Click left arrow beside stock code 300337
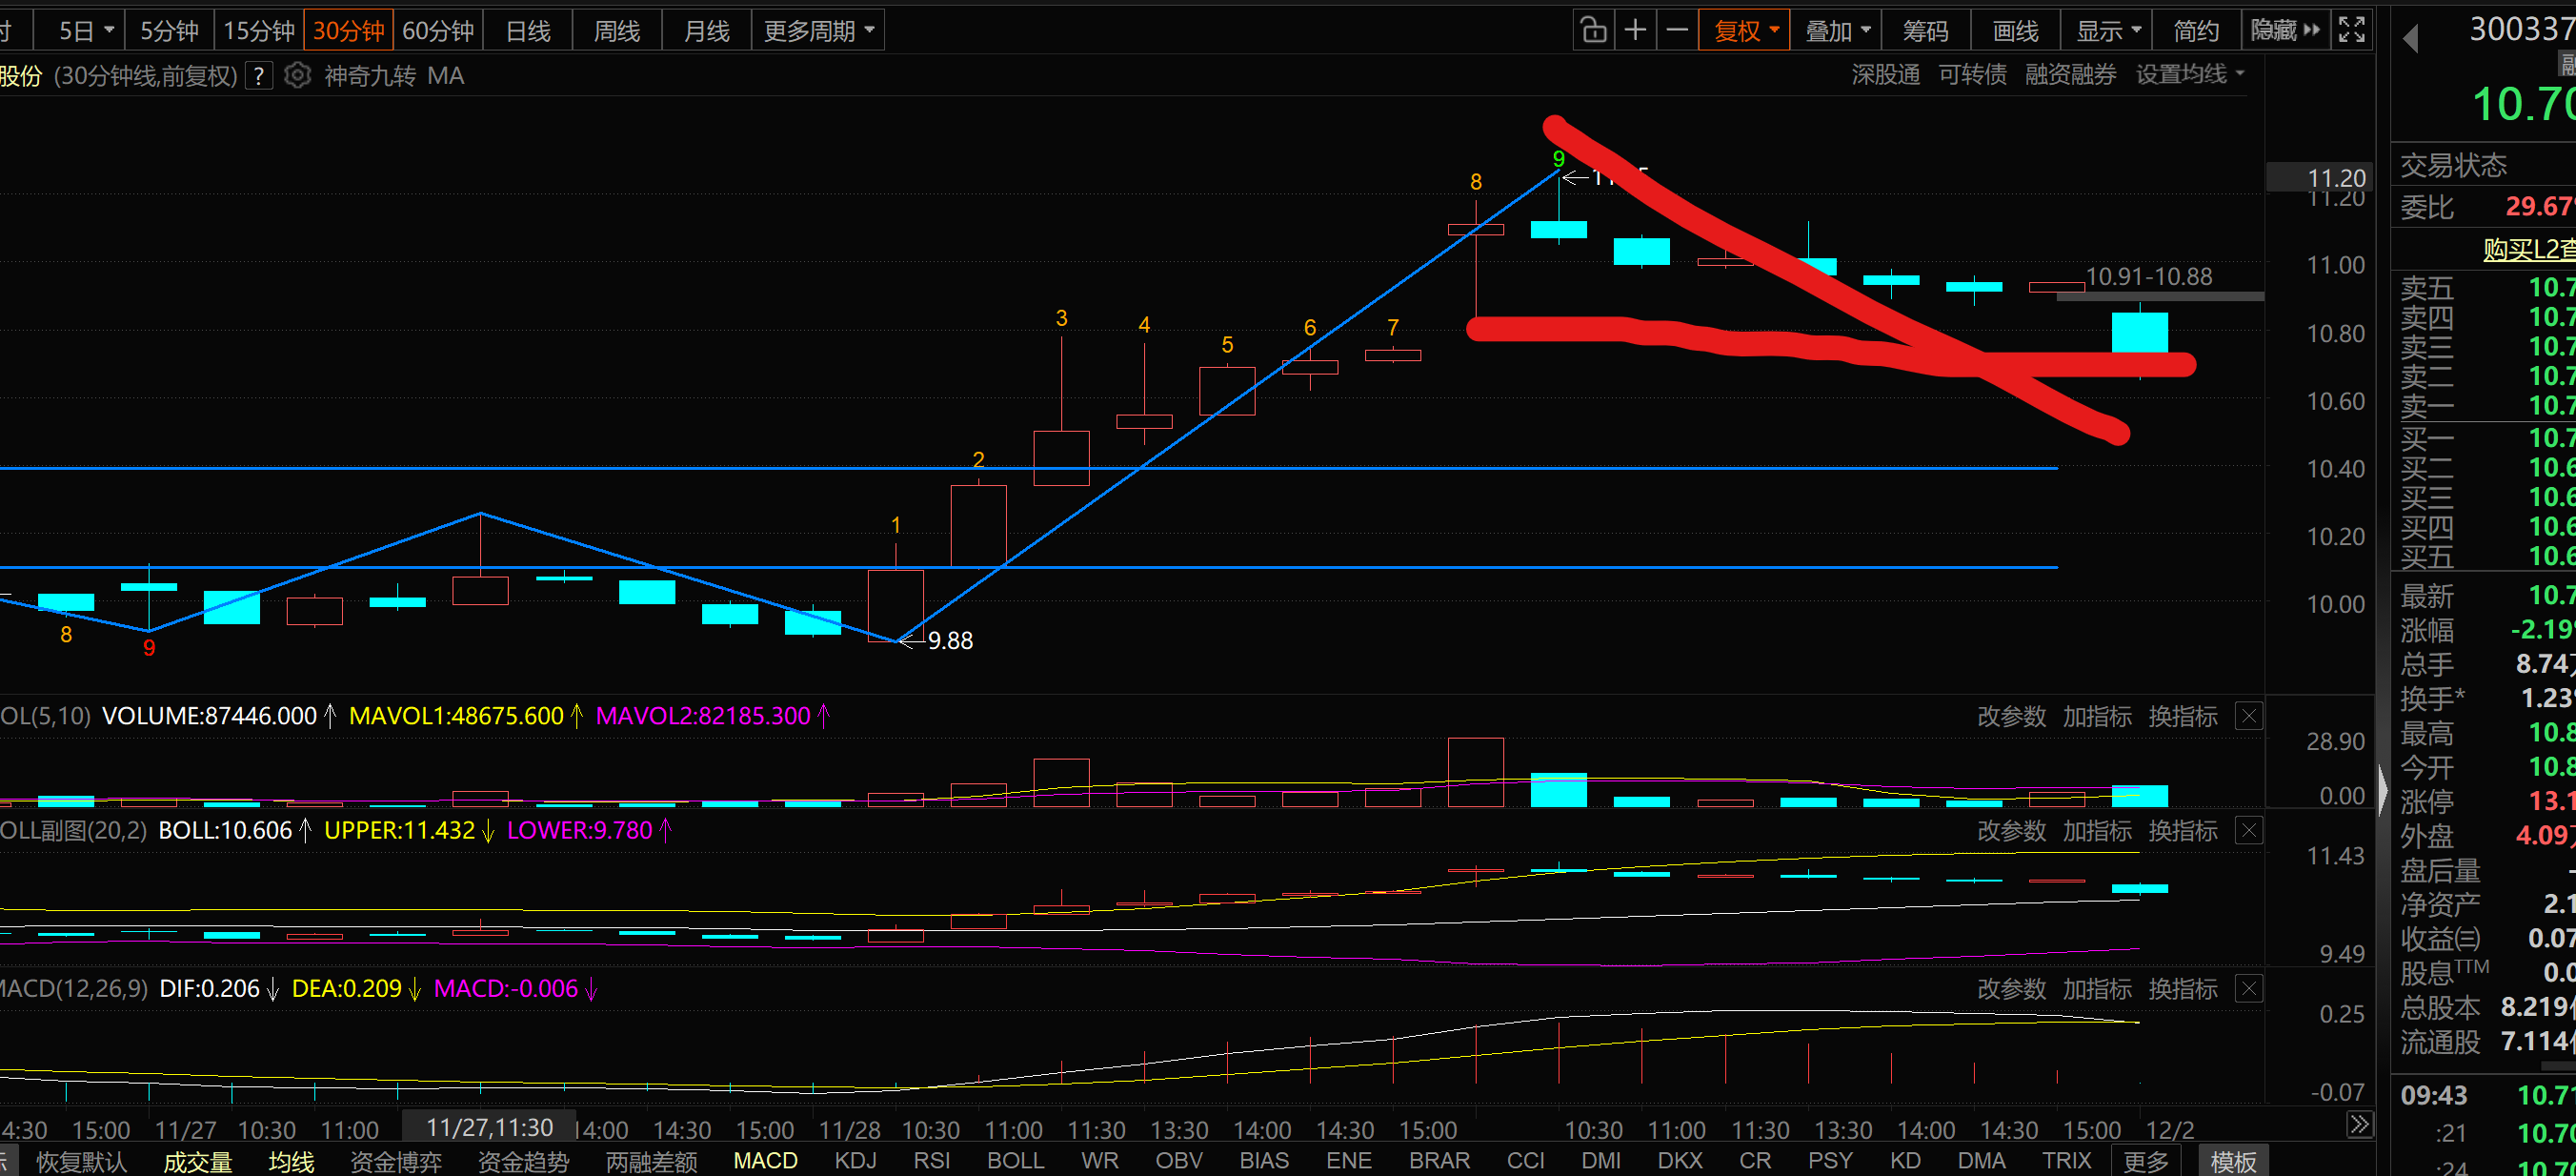The width and height of the screenshot is (2576, 1176). point(2411,38)
